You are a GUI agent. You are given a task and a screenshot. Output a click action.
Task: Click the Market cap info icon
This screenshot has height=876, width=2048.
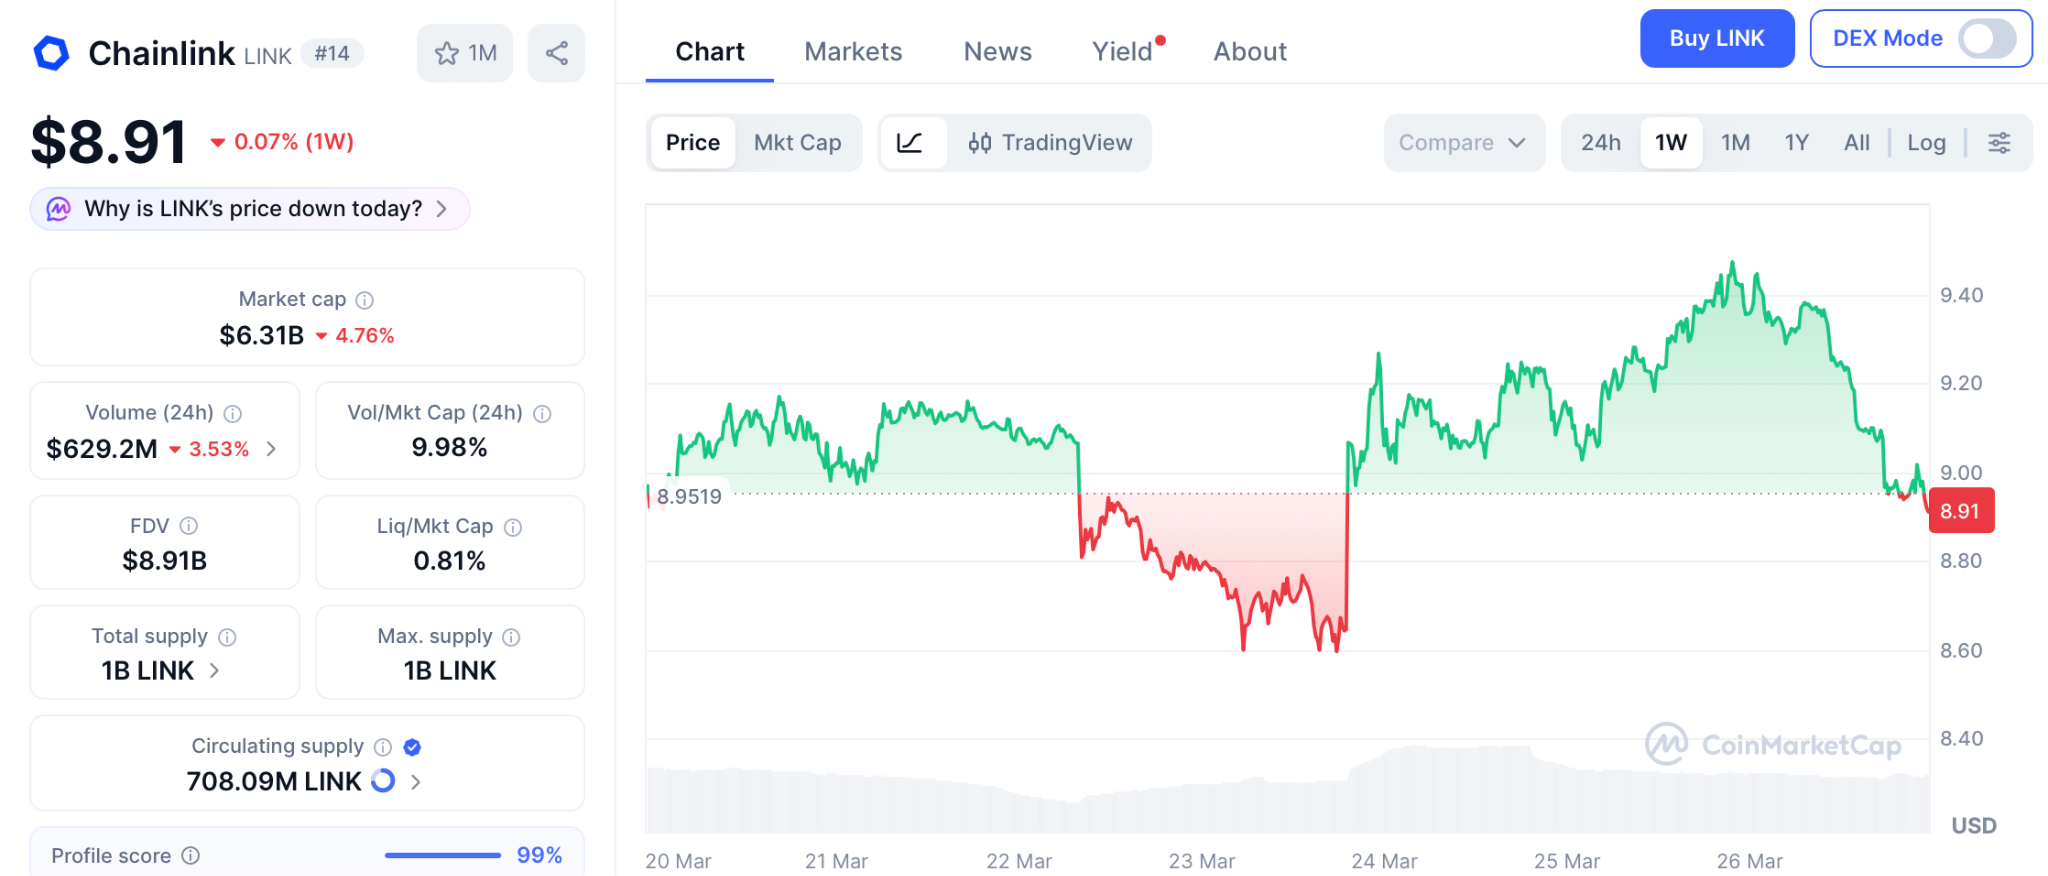[365, 300]
